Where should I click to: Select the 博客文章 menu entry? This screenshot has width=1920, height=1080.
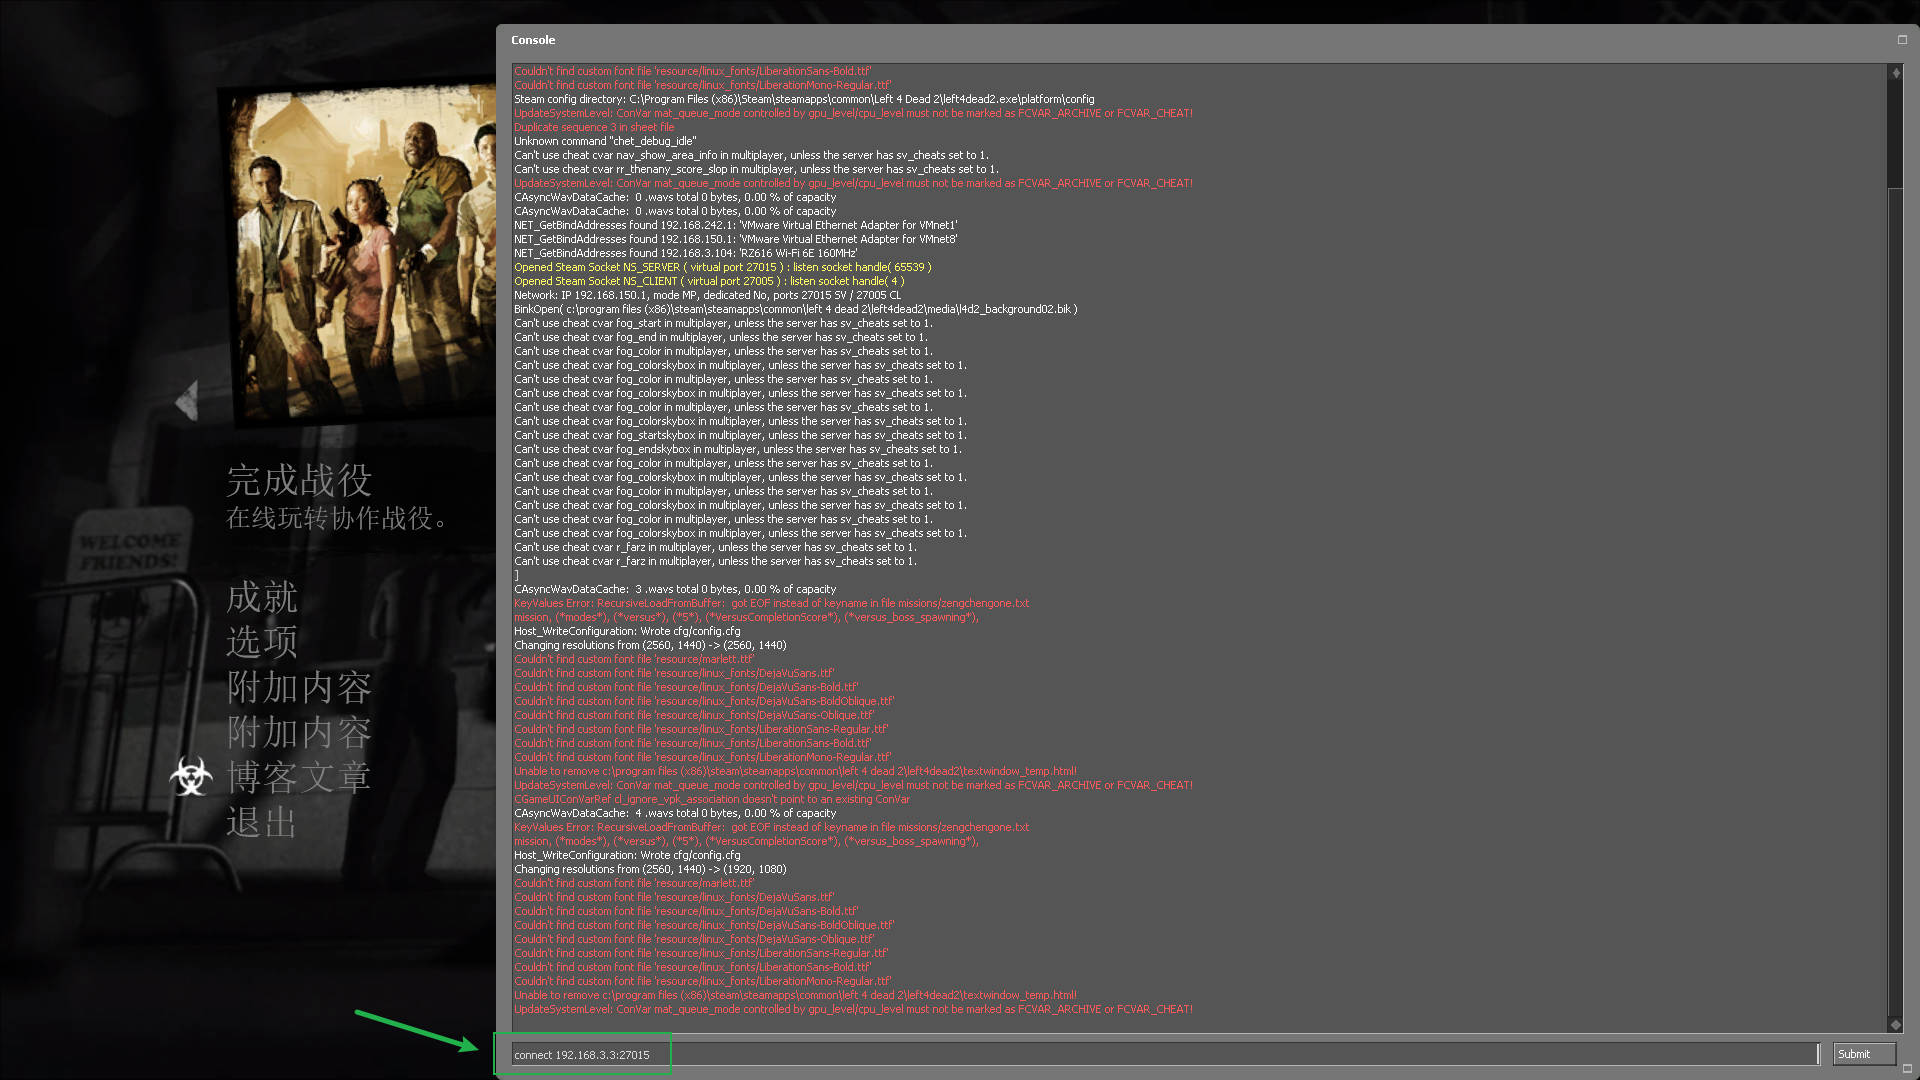(299, 777)
